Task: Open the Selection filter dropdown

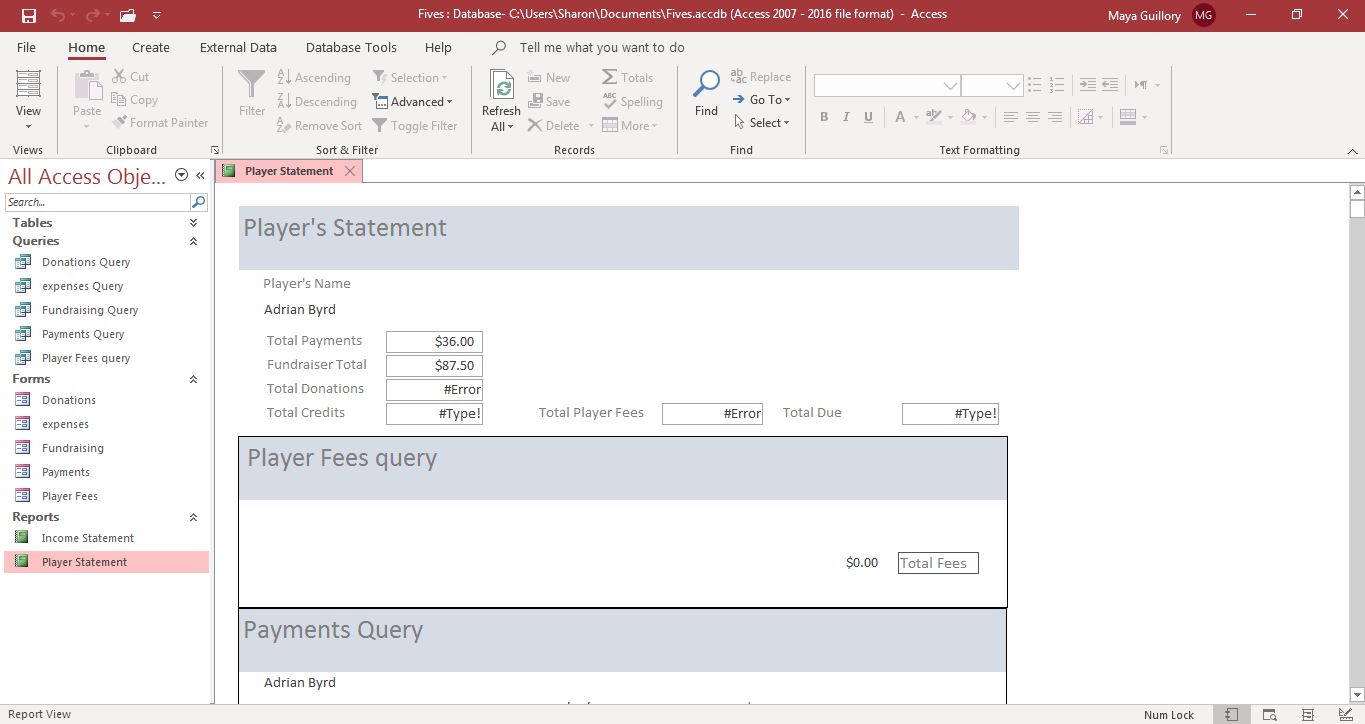Action: pyautogui.click(x=410, y=77)
